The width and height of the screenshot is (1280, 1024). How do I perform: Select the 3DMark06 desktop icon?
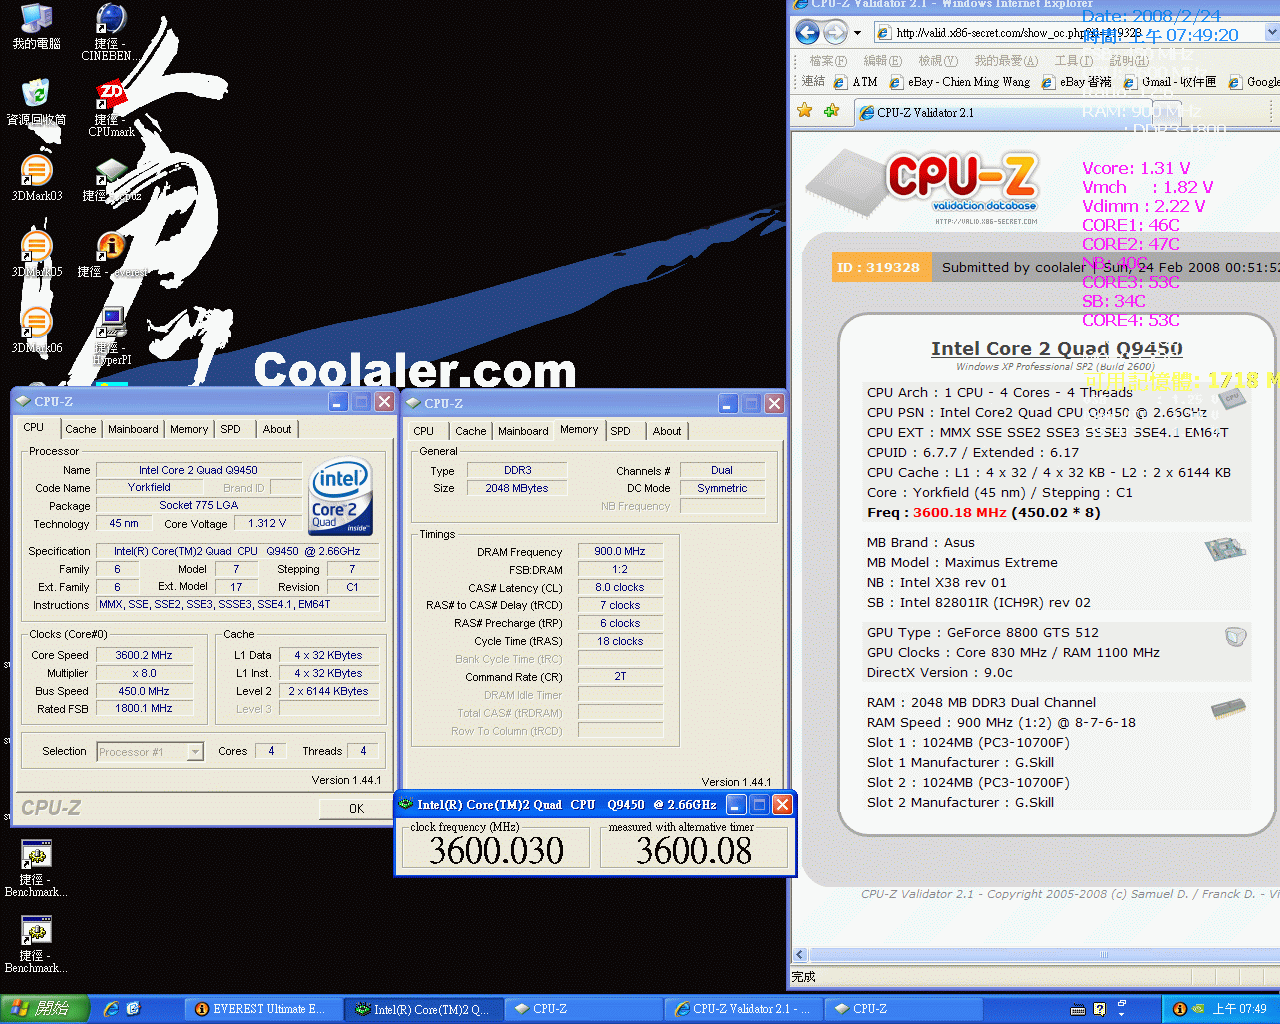point(36,331)
